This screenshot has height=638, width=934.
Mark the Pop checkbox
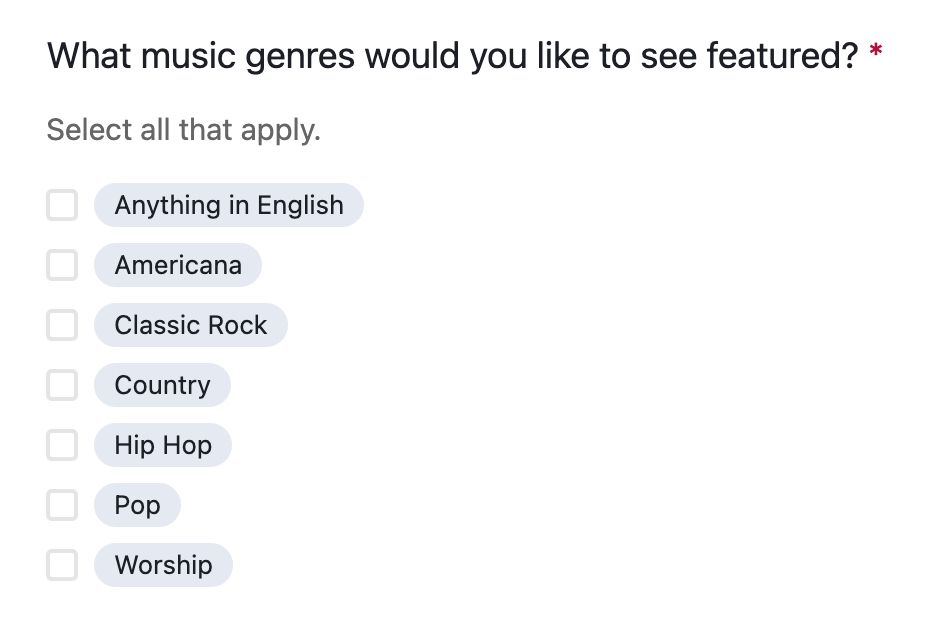[62, 505]
